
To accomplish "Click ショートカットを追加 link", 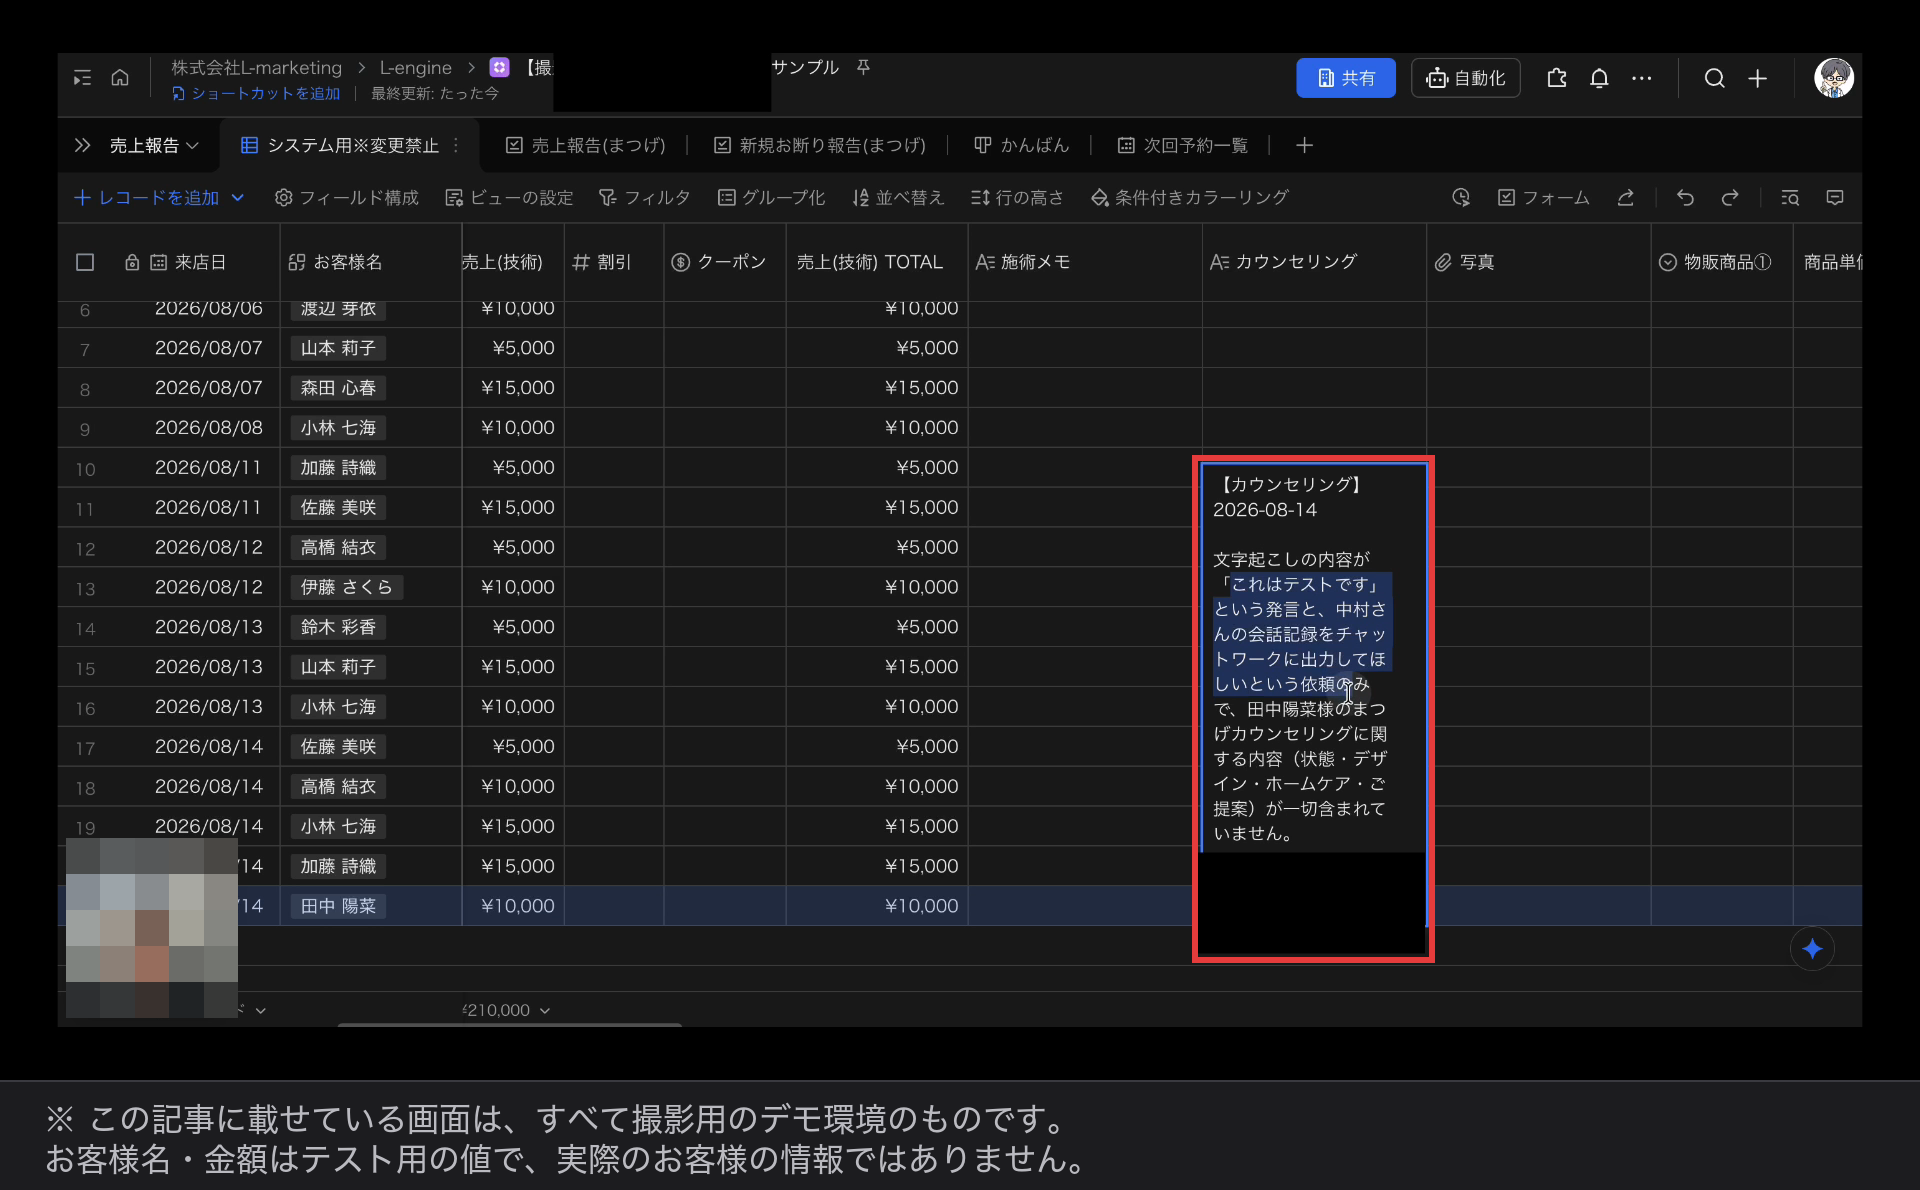I will tap(256, 93).
